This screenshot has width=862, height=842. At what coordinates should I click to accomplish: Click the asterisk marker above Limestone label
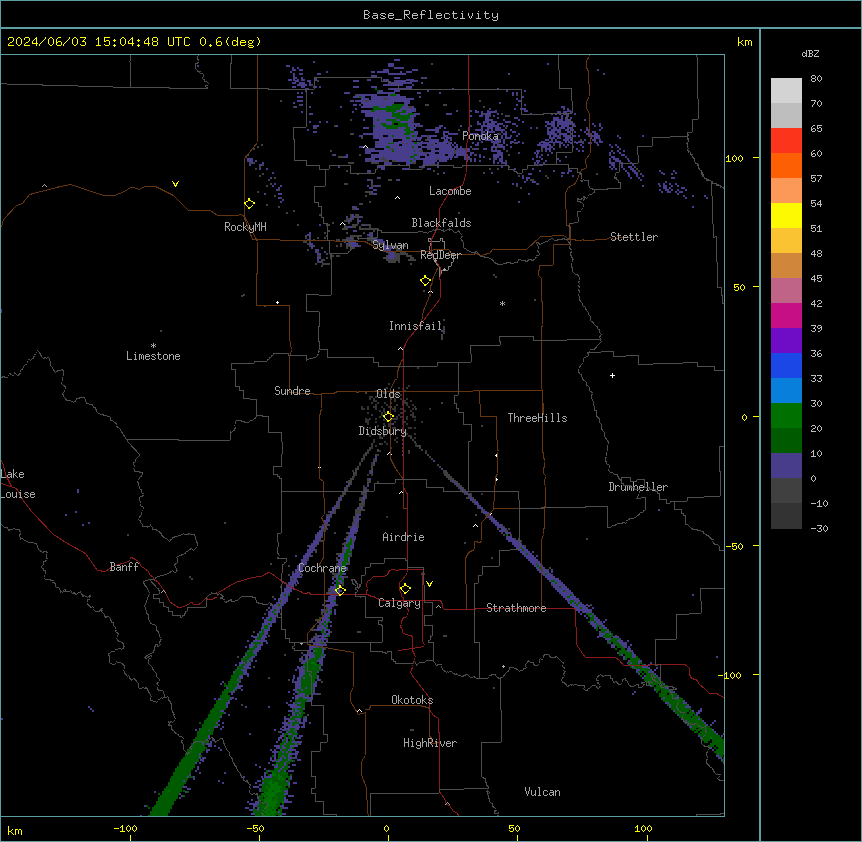(x=153, y=346)
